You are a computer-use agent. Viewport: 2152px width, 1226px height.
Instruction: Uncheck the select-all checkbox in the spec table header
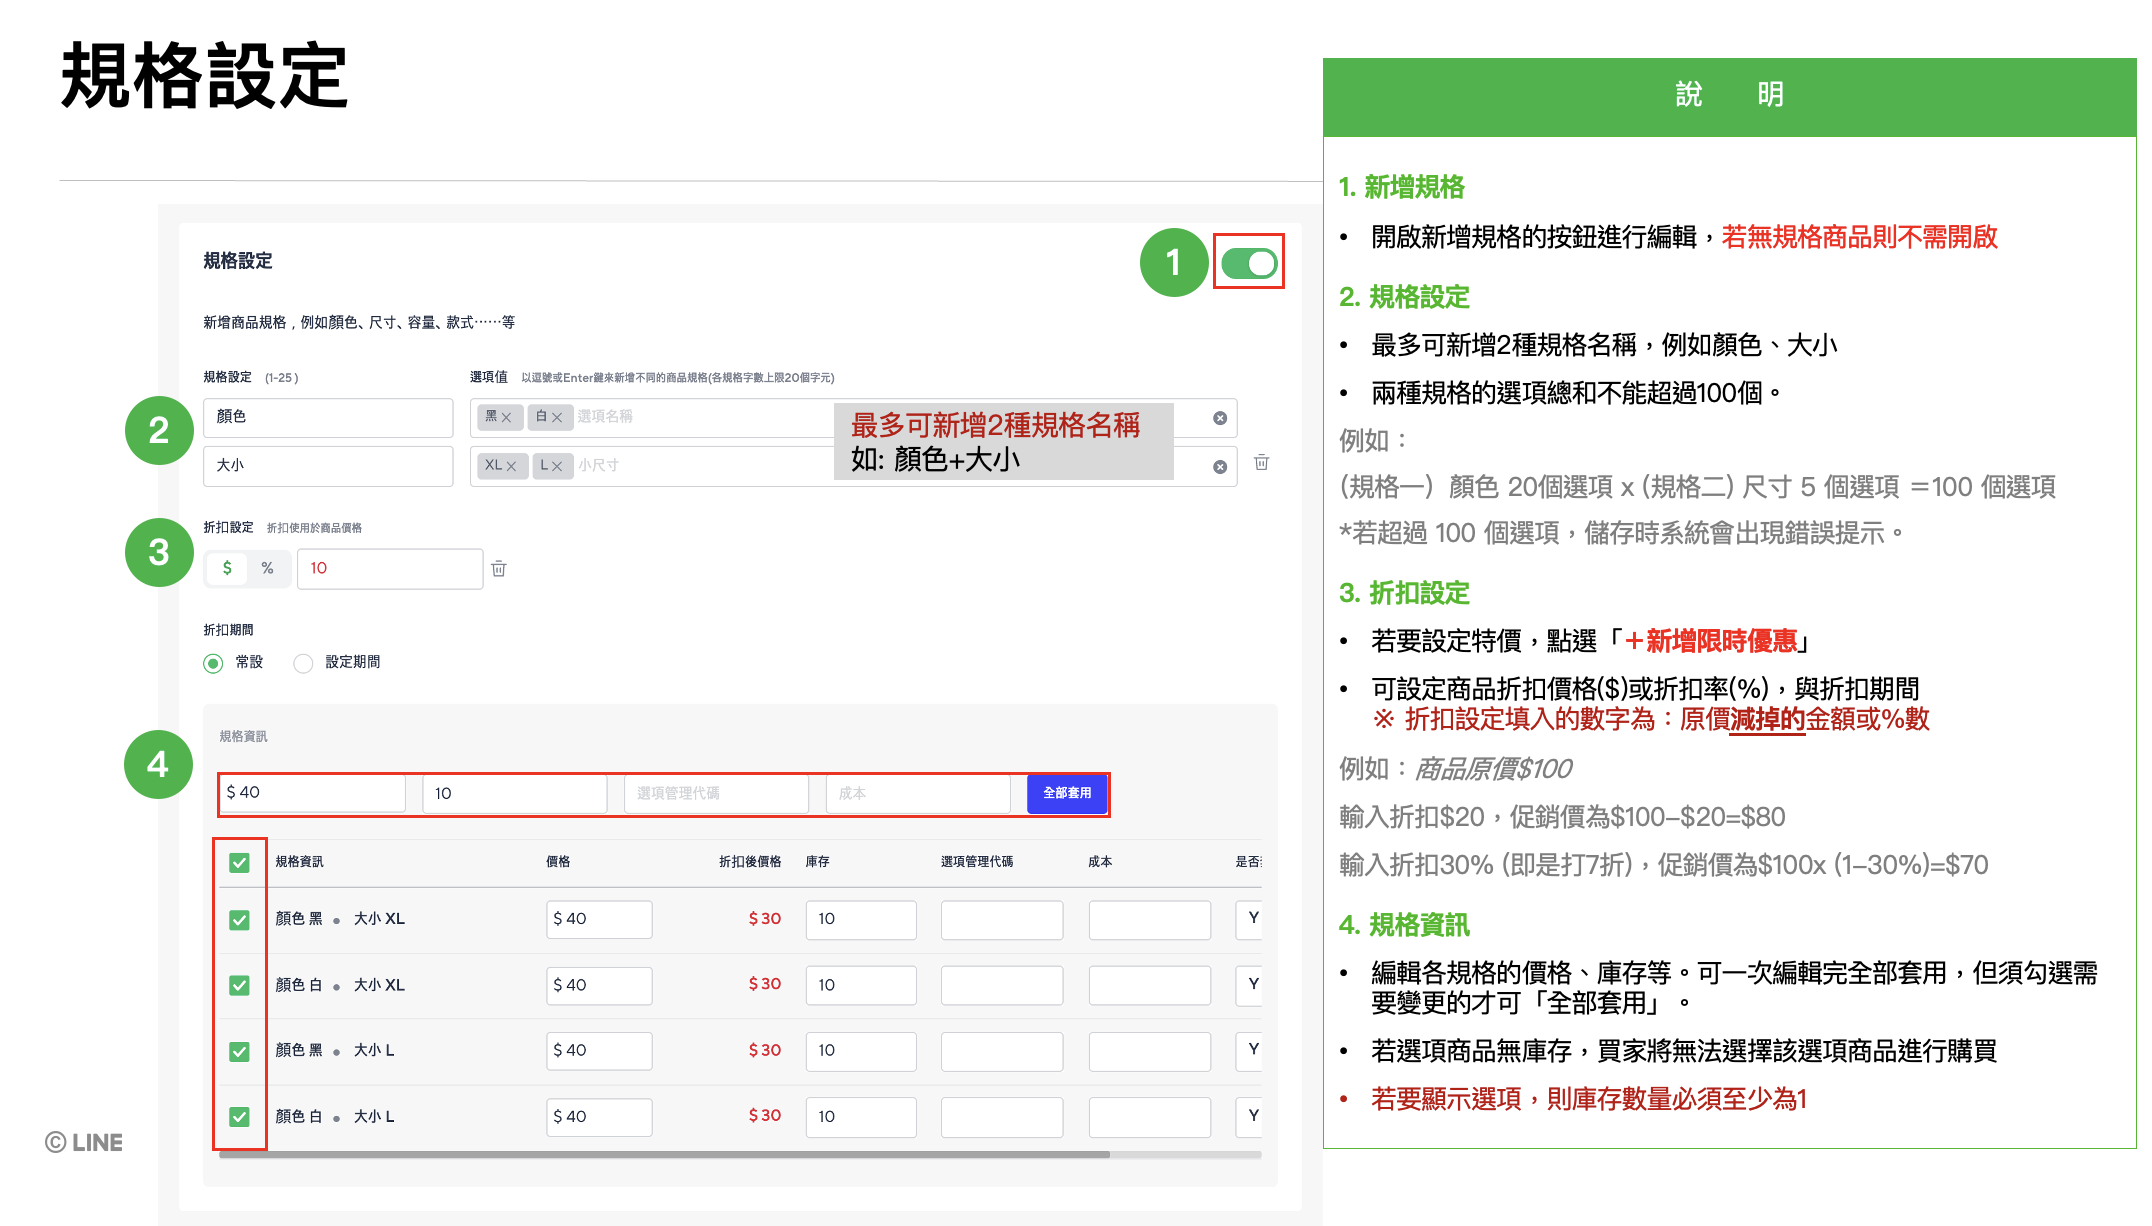[x=239, y=861]
